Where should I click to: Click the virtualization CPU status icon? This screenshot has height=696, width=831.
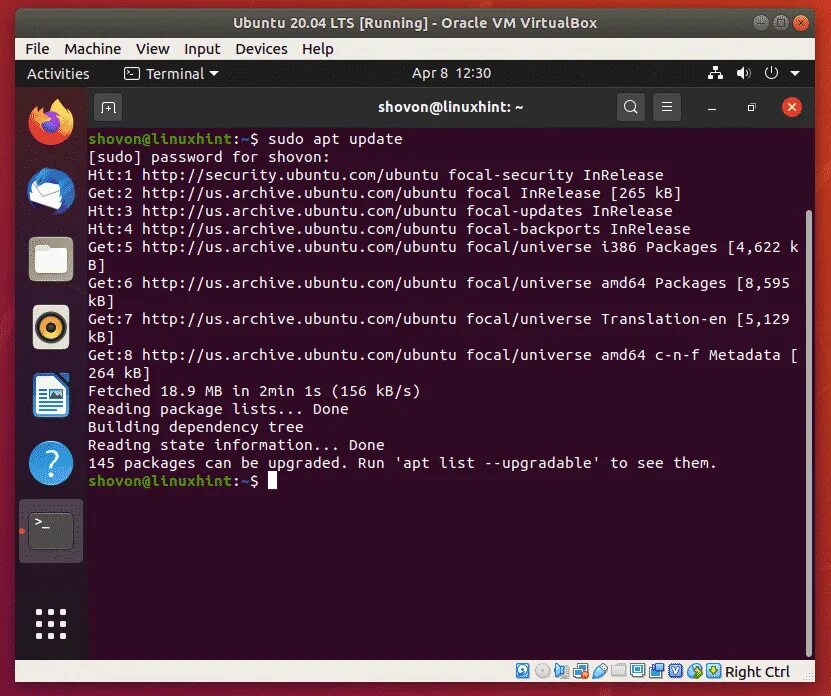tap(675, 671)
